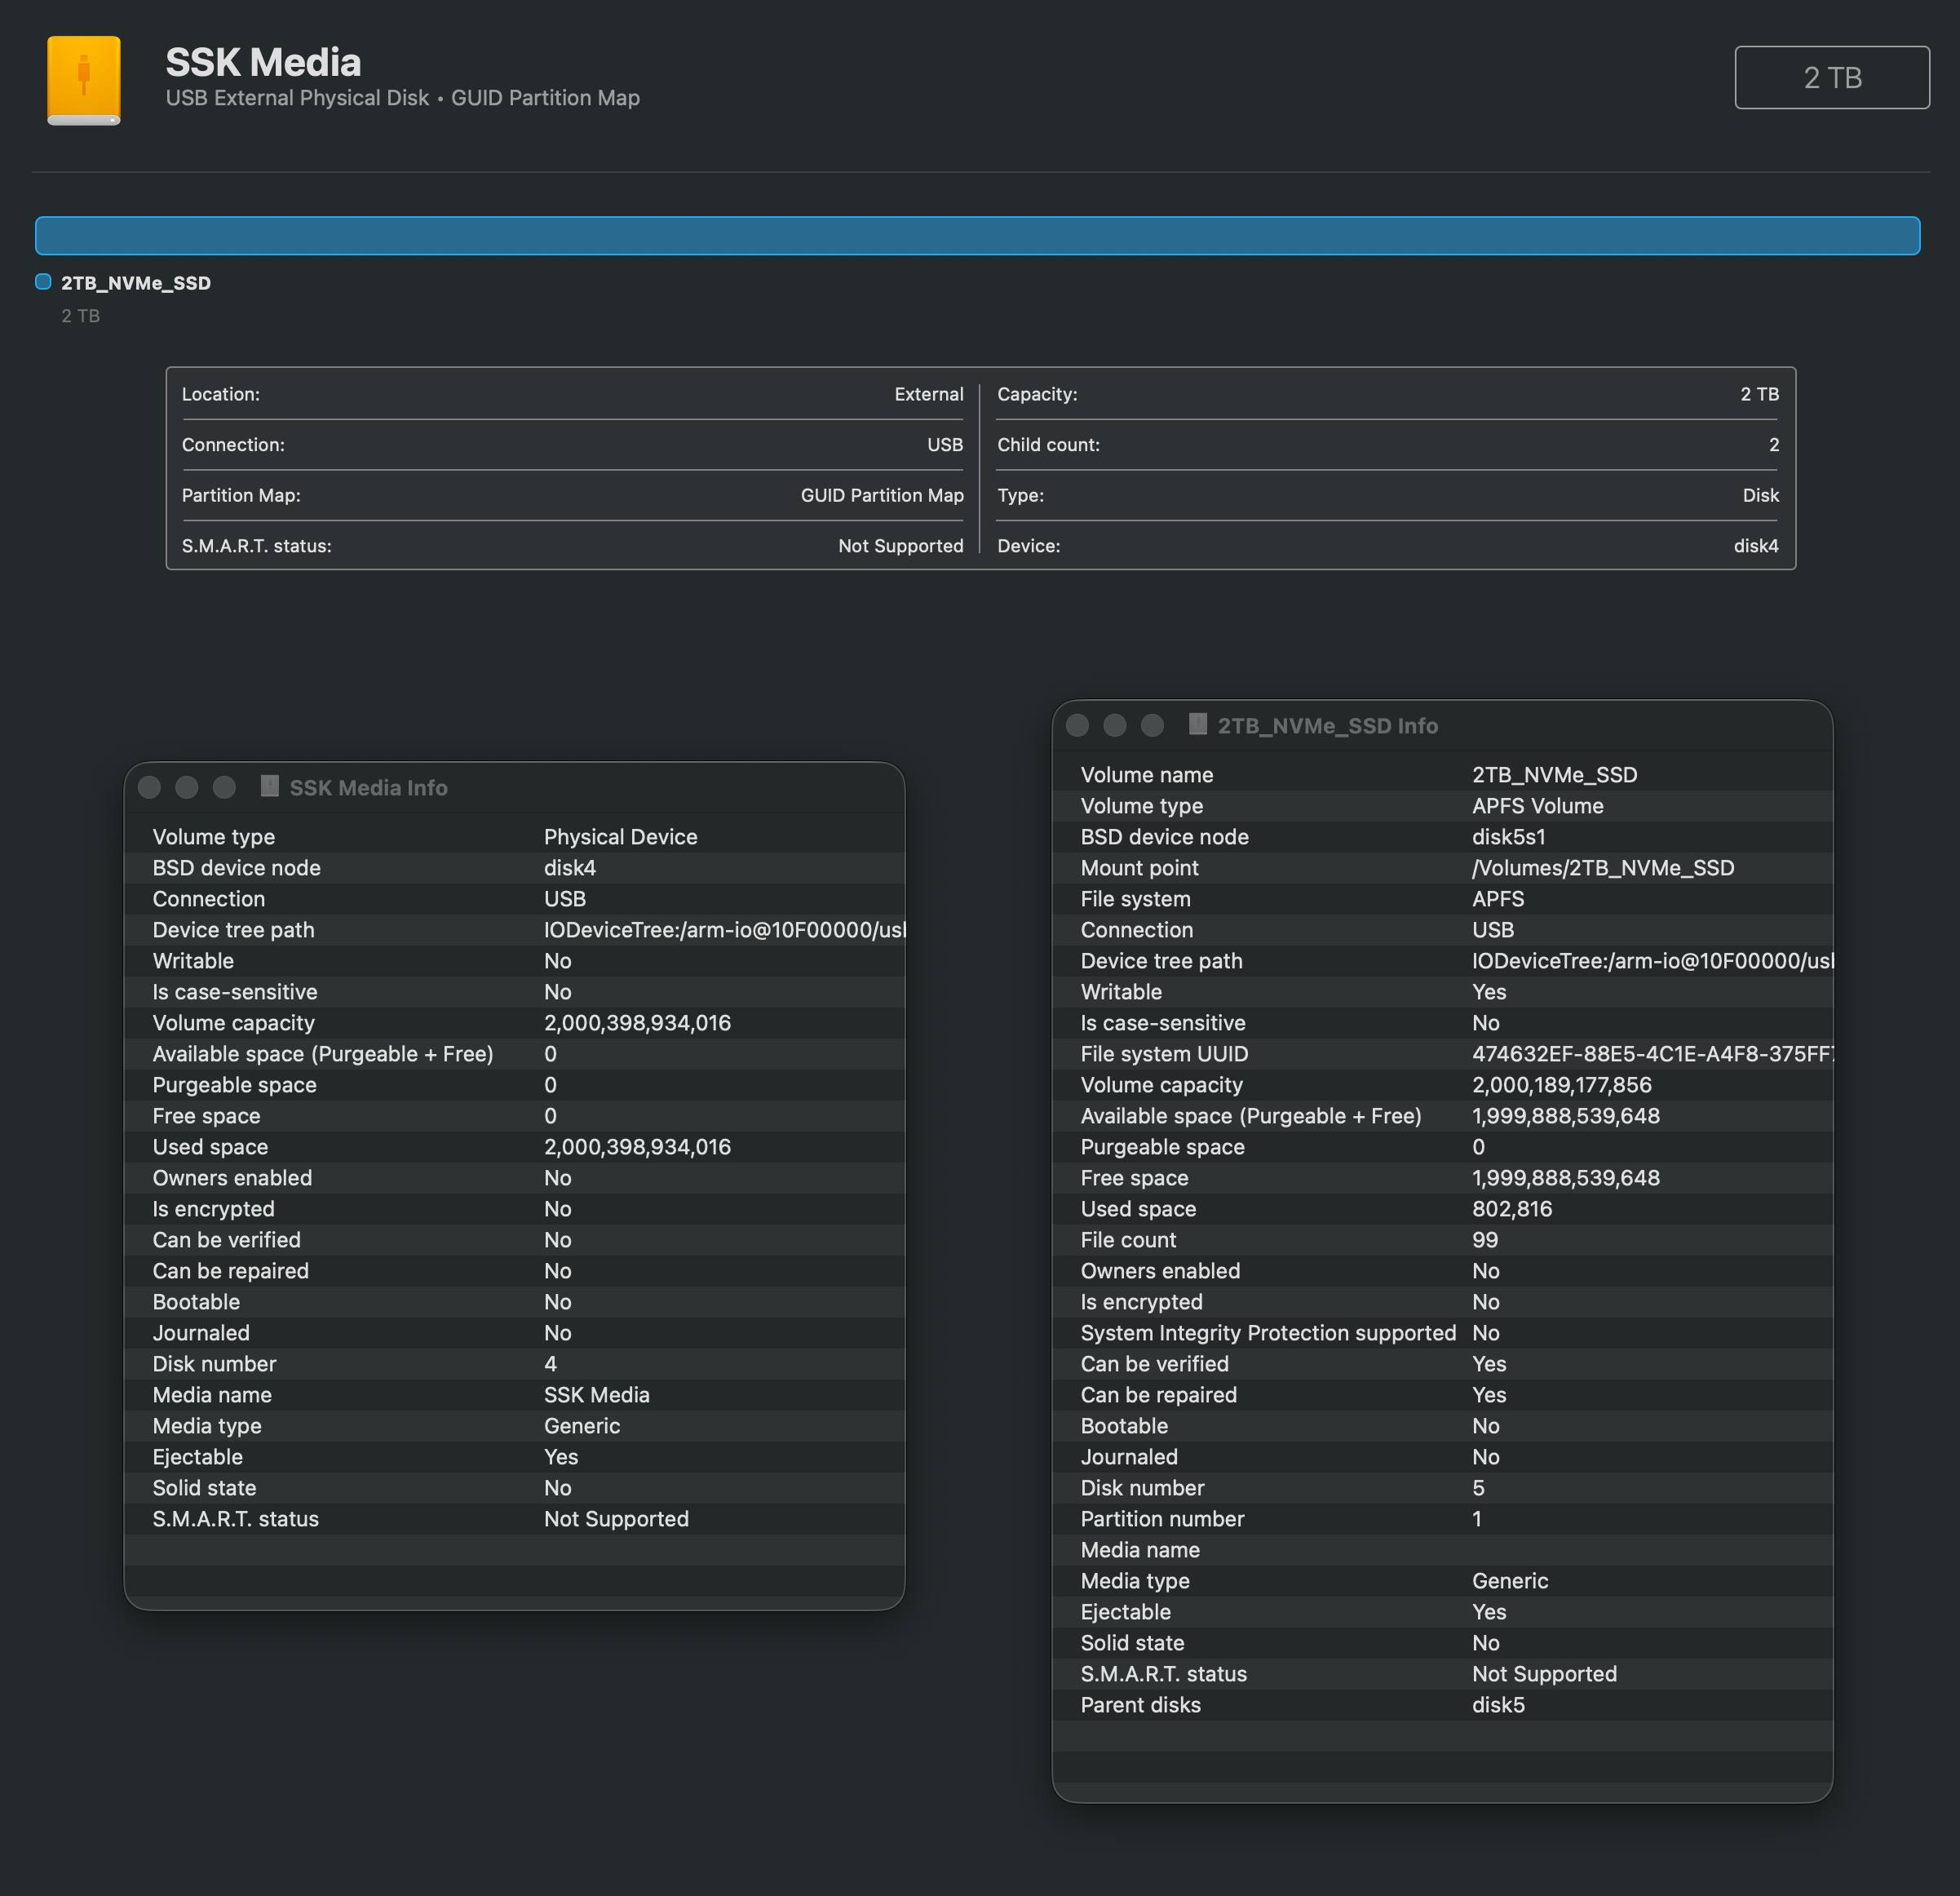Viewport: 1960px width, 1896px height.
Task: Select Disk number '4' in SSK Media Info
Action: coord(550,1364)
